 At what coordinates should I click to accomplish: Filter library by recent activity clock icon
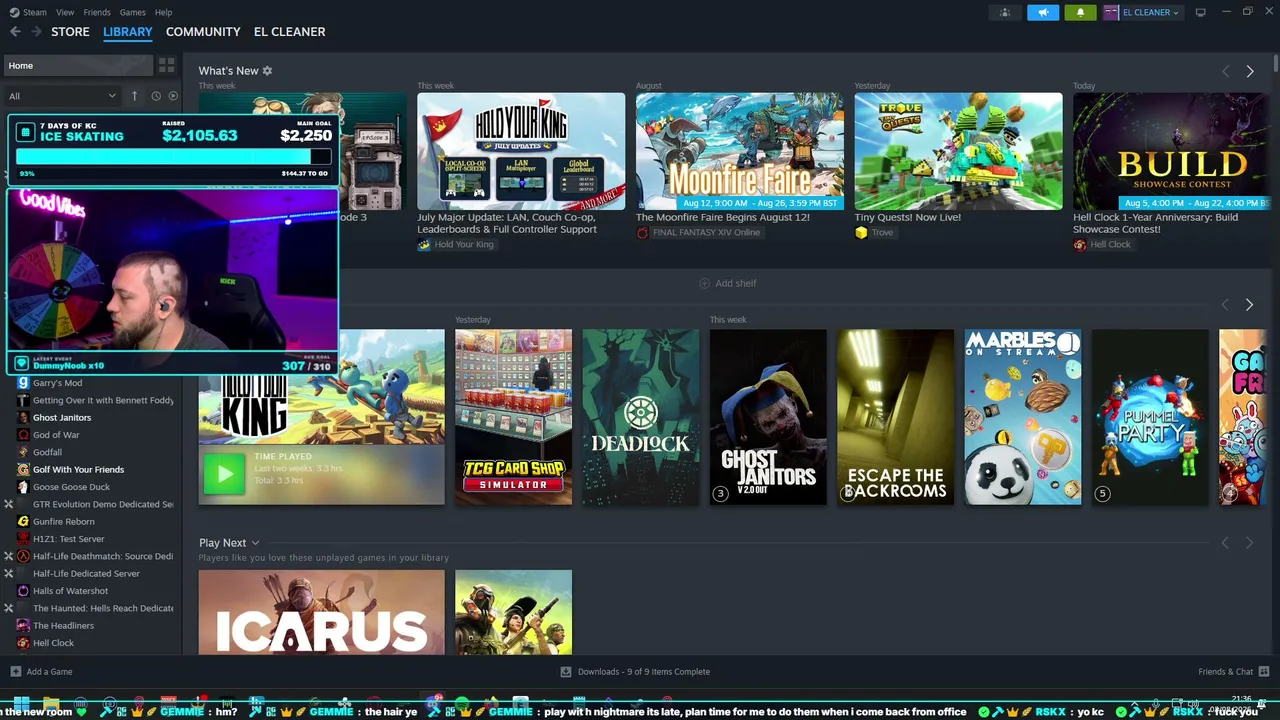[156, 96]
